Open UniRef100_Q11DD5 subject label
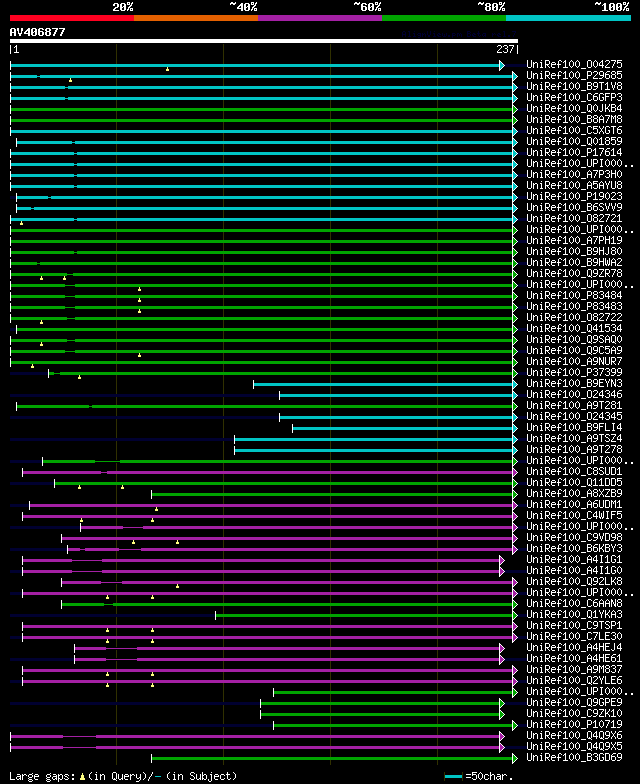This screenshot has width=640, height=784. [x=574, y=482]
